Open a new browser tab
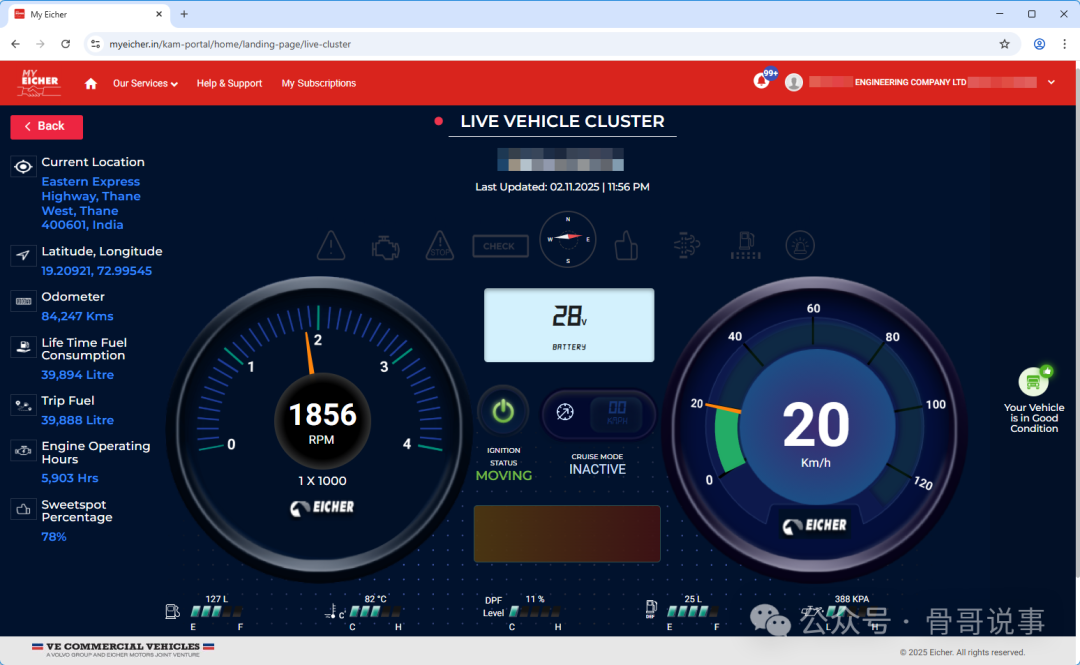Screen dimensions: 1080x665 pos(184,14)
